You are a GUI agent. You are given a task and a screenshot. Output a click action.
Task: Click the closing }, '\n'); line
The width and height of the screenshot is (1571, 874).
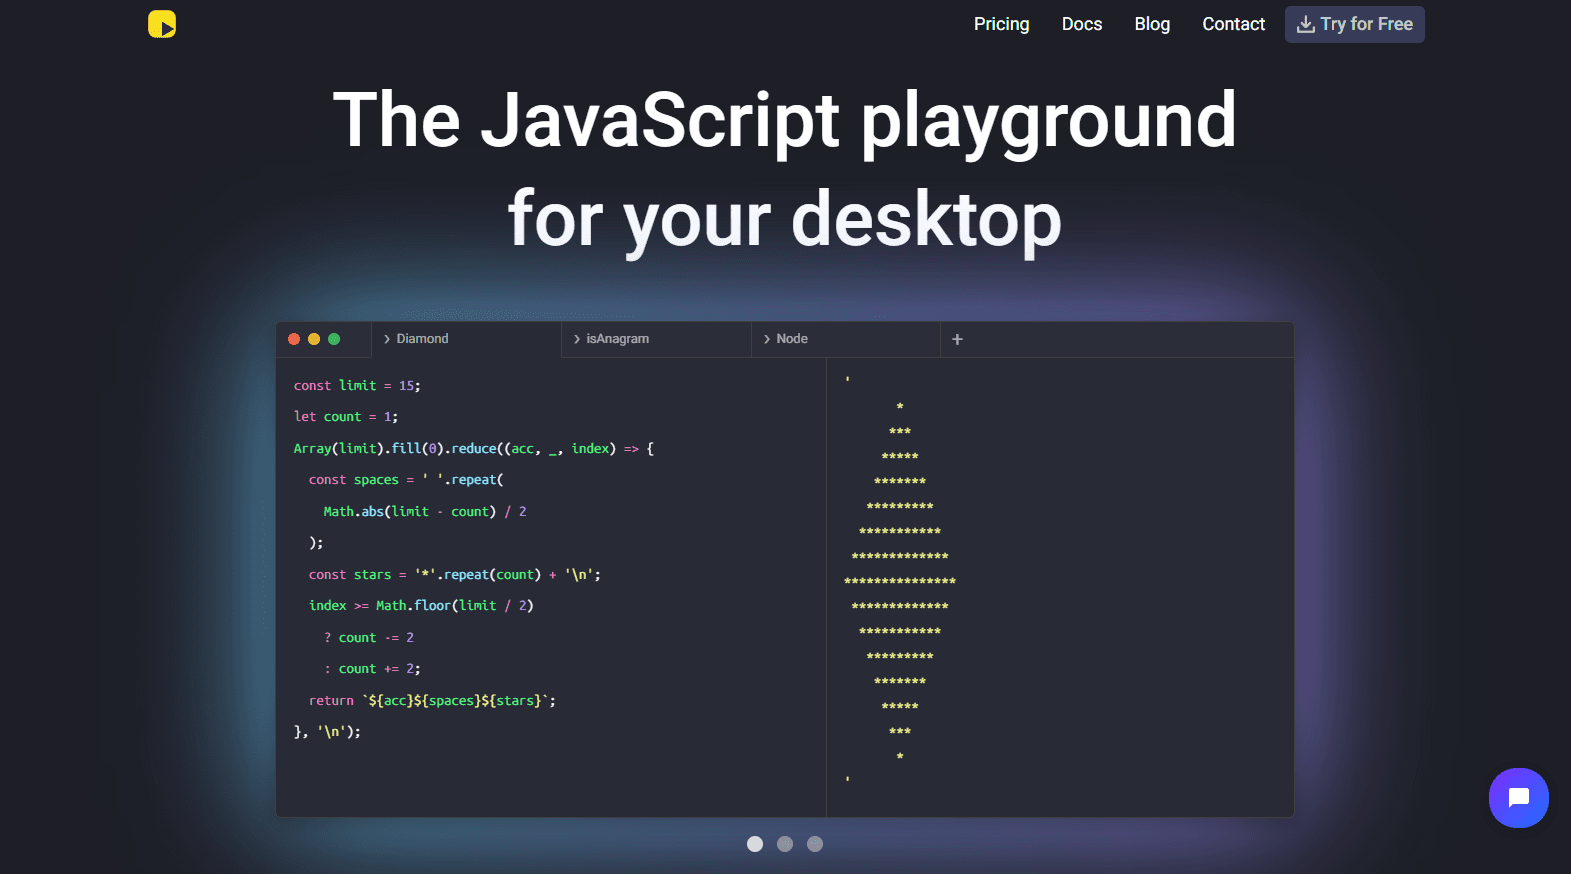(x=327, y=732)
